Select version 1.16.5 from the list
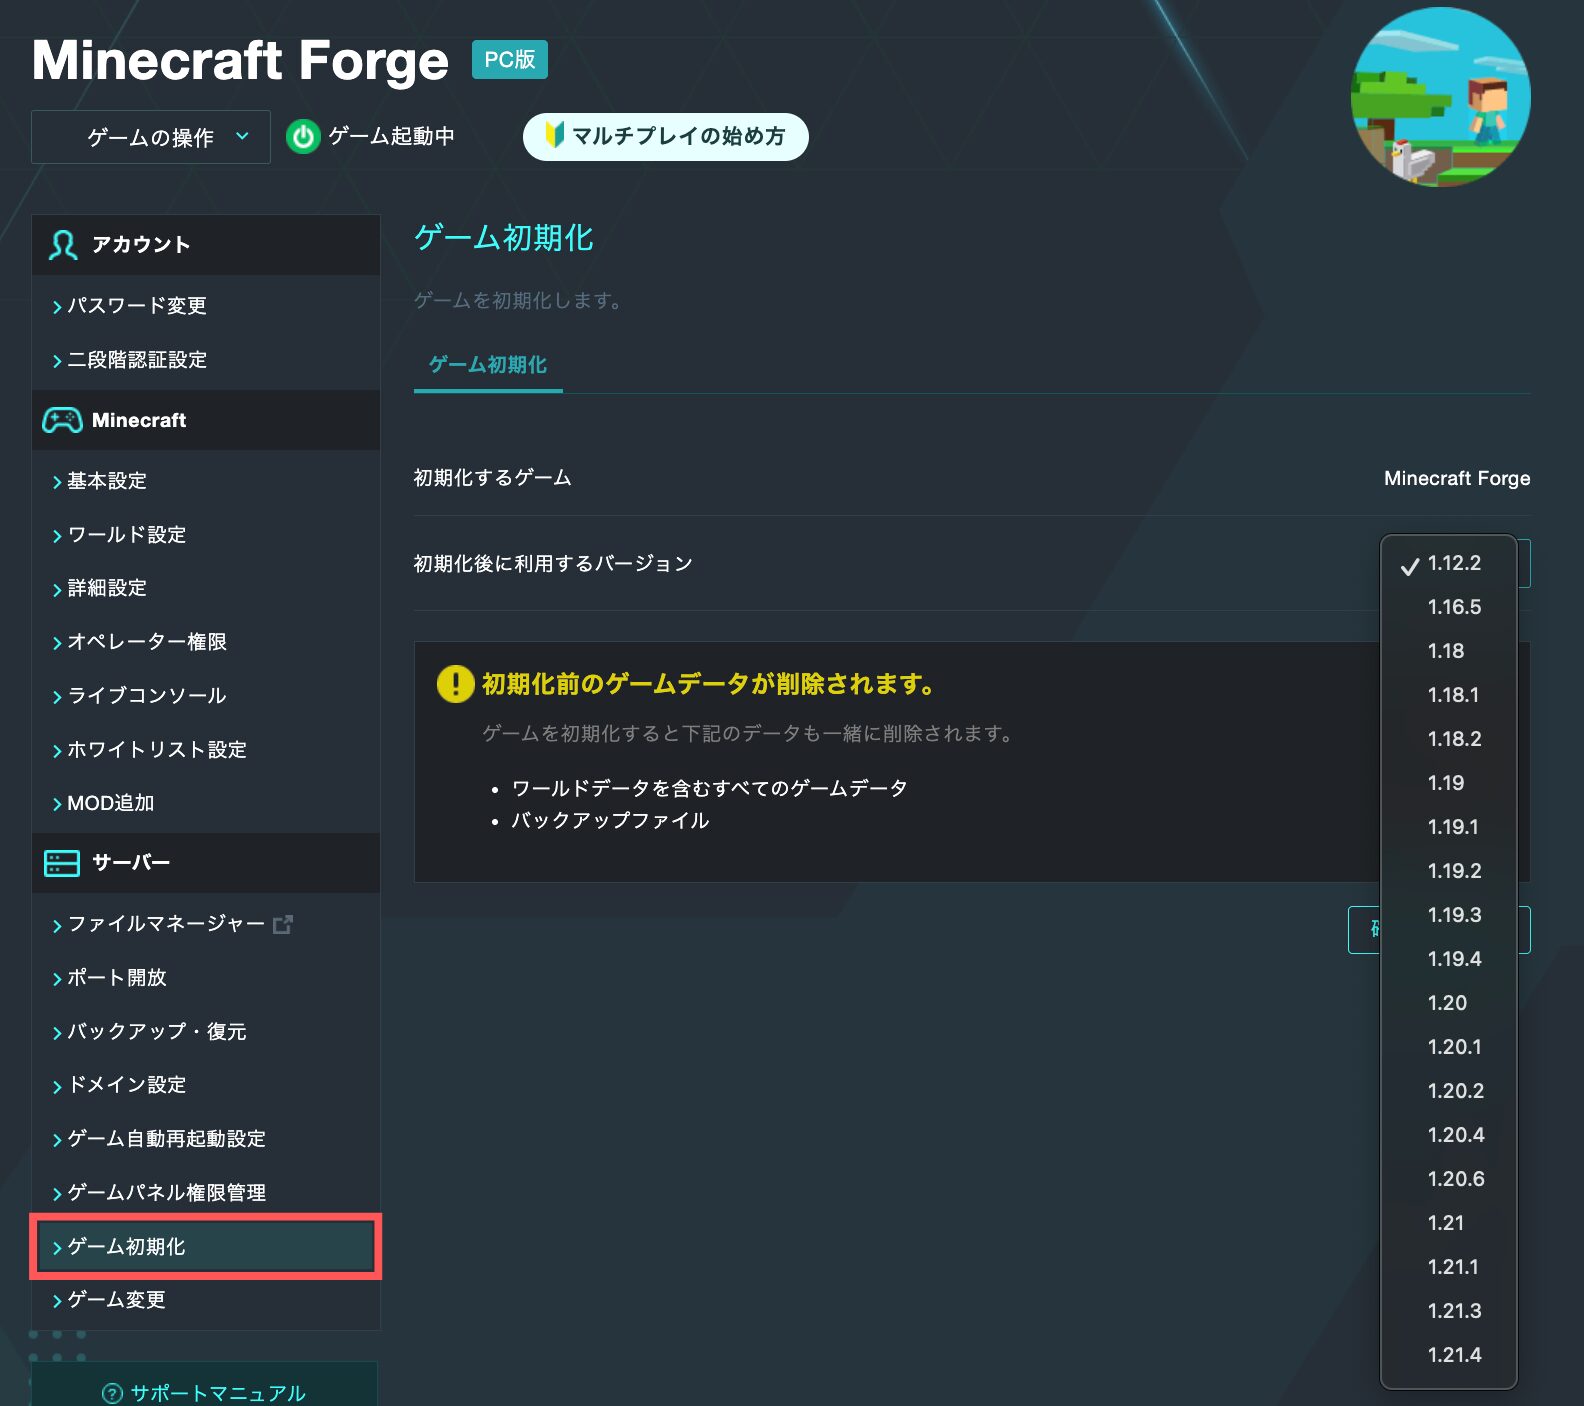Image resolution: width=1584 pixels, height=1406 pixels. point(1449,607)
